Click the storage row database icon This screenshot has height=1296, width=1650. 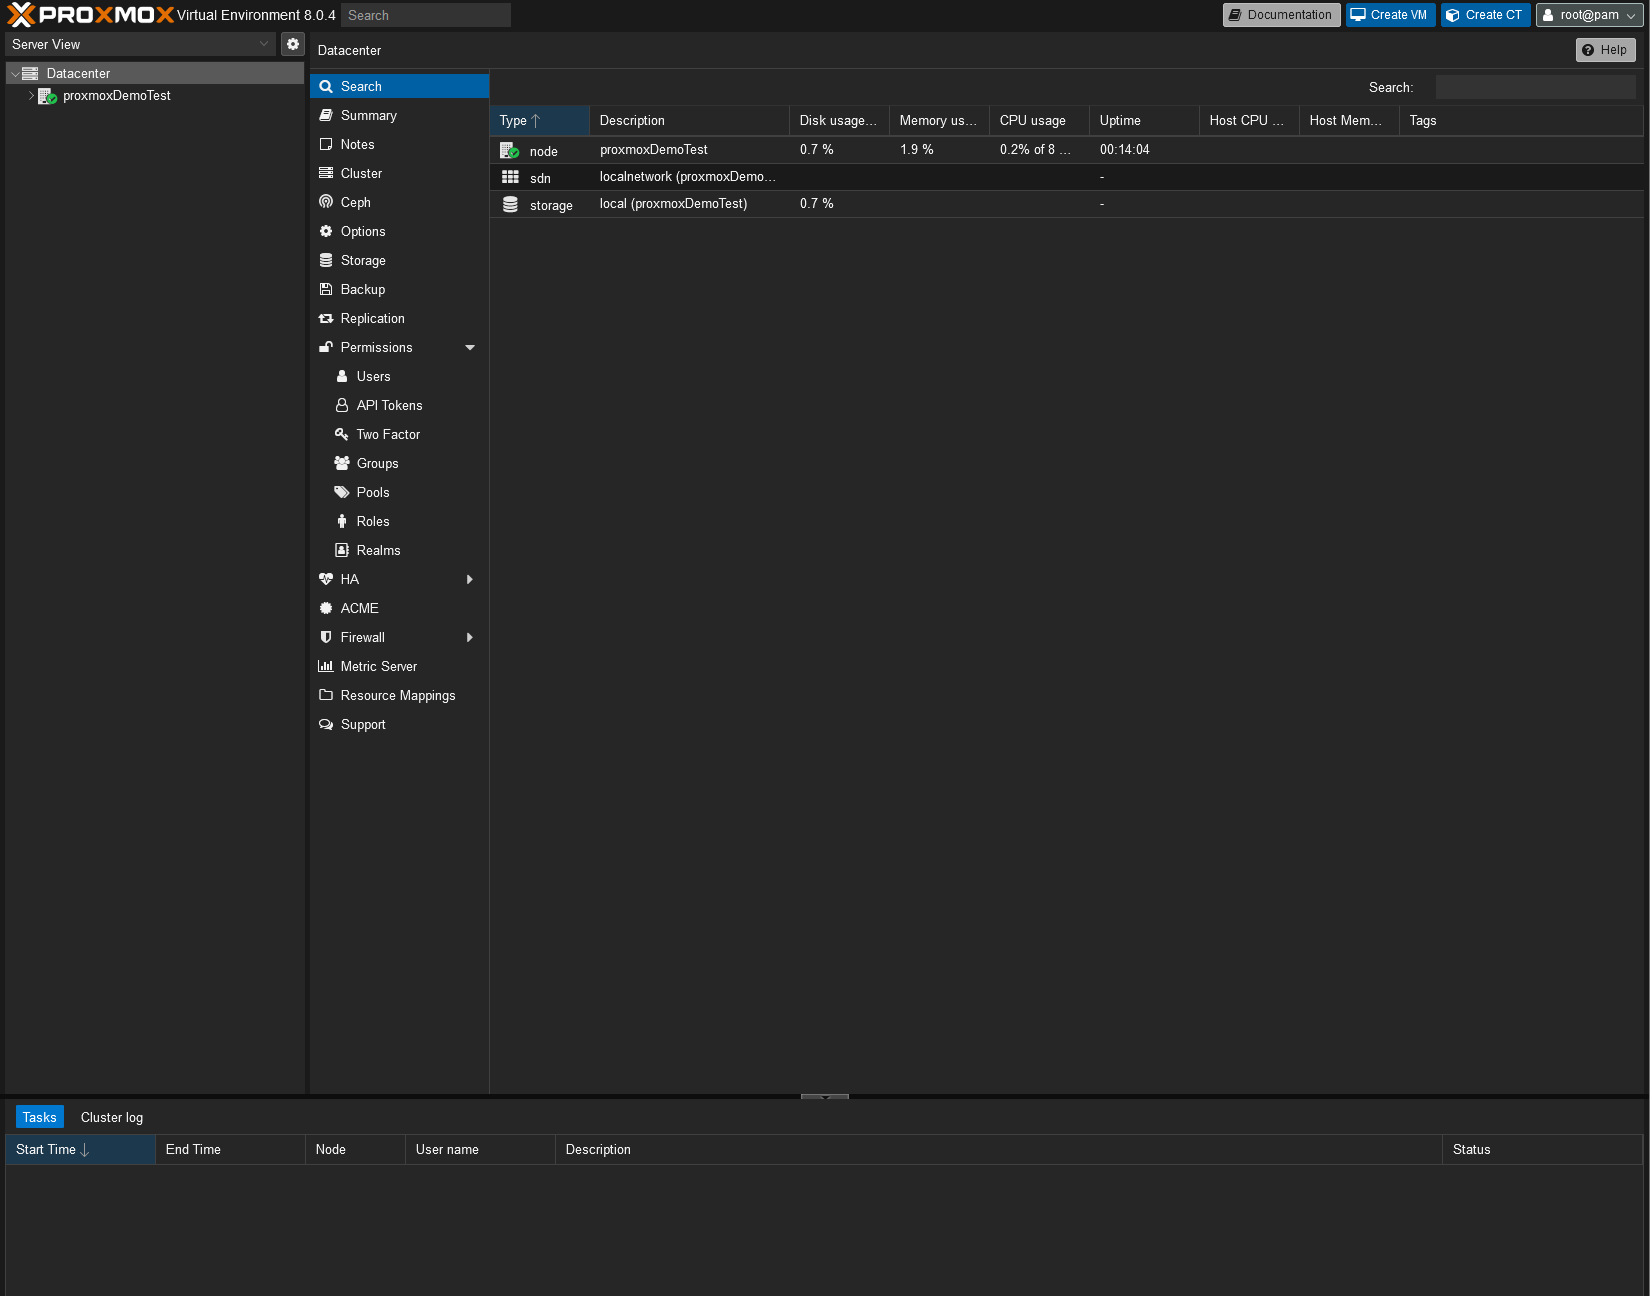click(x=510, y=204)
